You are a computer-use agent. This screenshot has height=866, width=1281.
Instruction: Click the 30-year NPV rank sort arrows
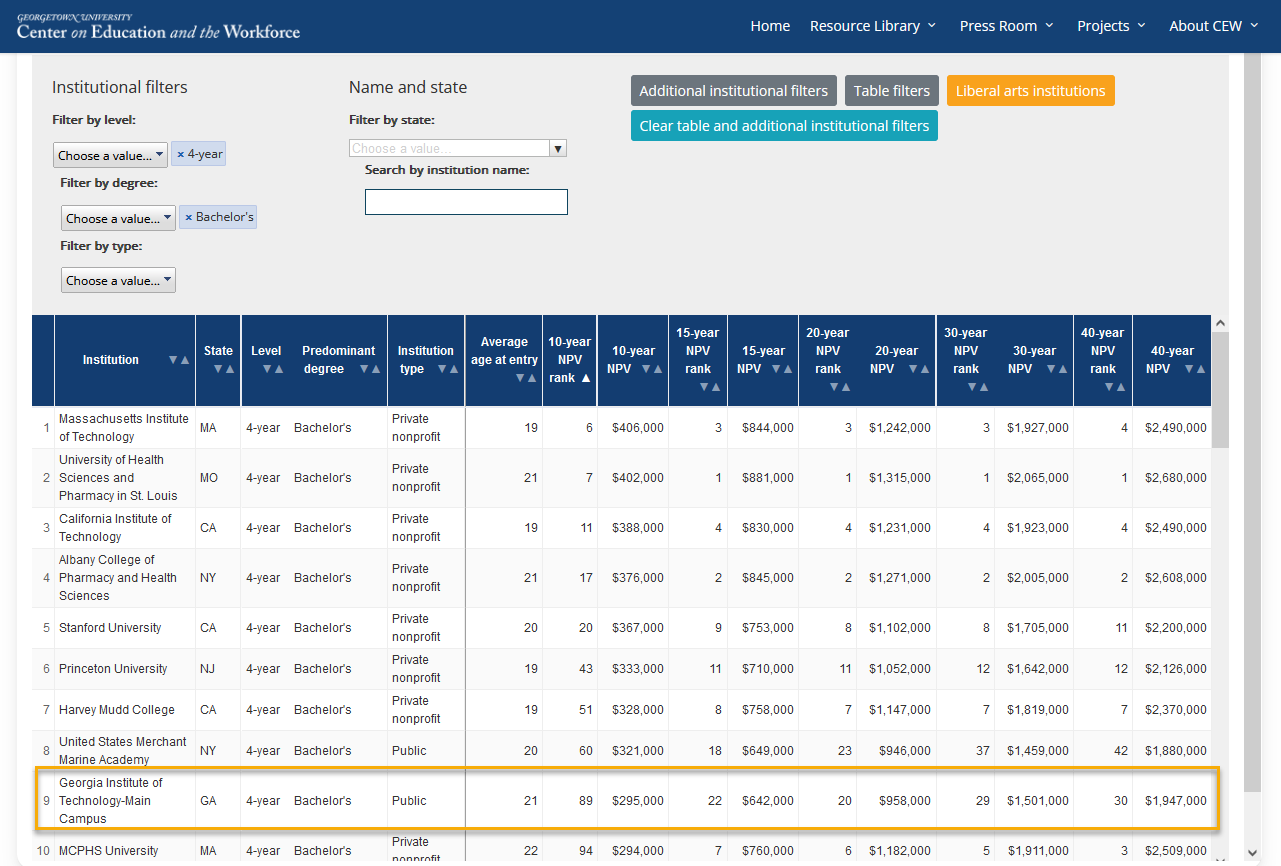[978, 387]
